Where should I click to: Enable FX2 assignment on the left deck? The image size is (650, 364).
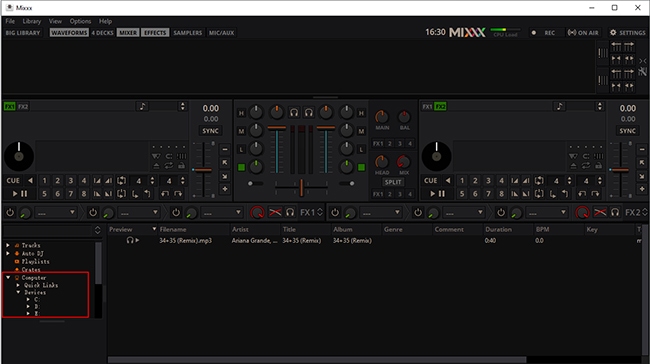click(x=23, y=107)
